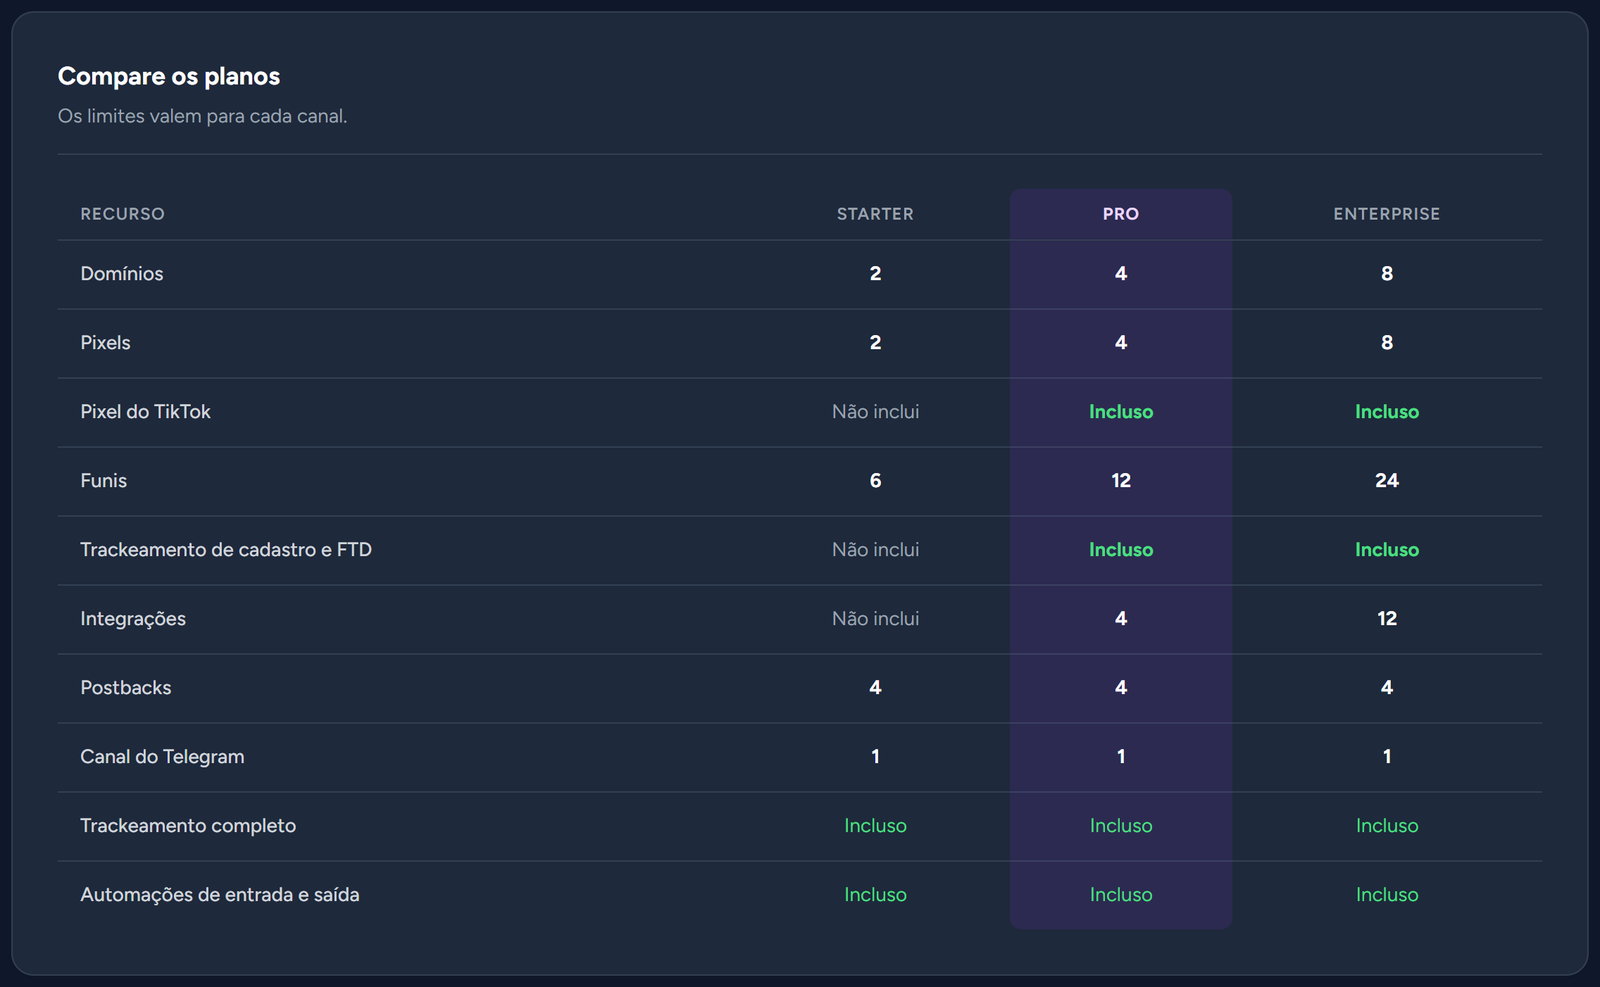Click Pro value 4 in Integrações row
This screenshot has height=987, width=1600.
coord(1121,618)
